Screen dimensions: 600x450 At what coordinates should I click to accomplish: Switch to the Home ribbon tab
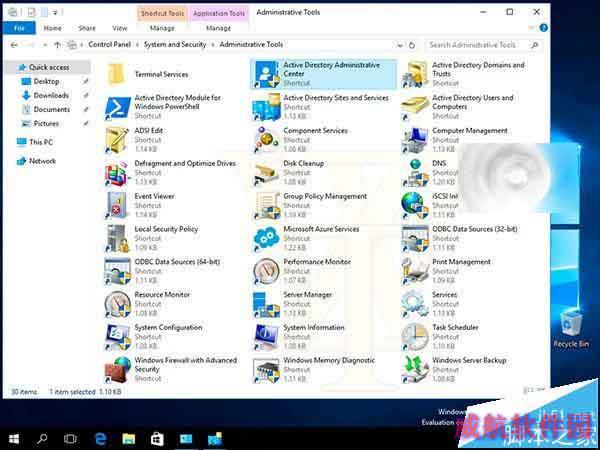52,28
